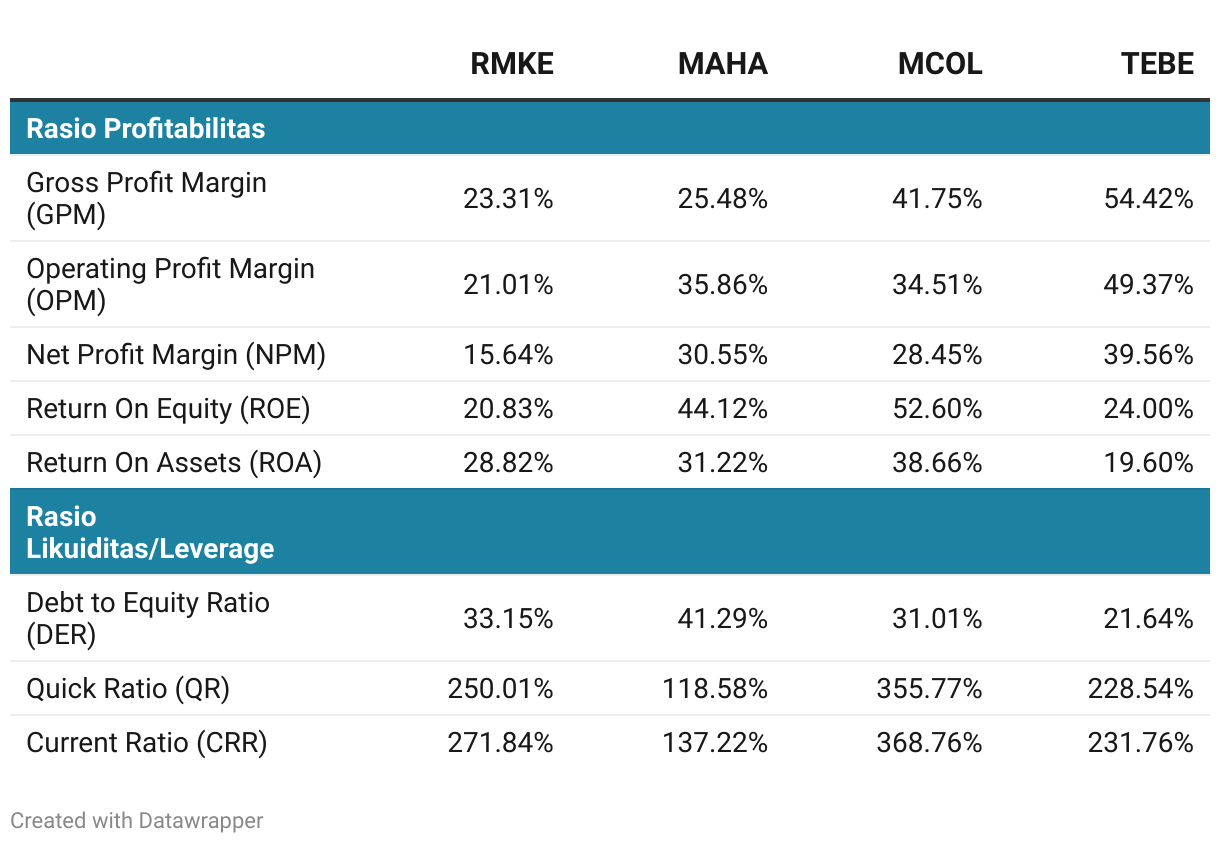This screenshot has height=844, width=1220.
Task: Click the RMKE column header
Action: 512,64
